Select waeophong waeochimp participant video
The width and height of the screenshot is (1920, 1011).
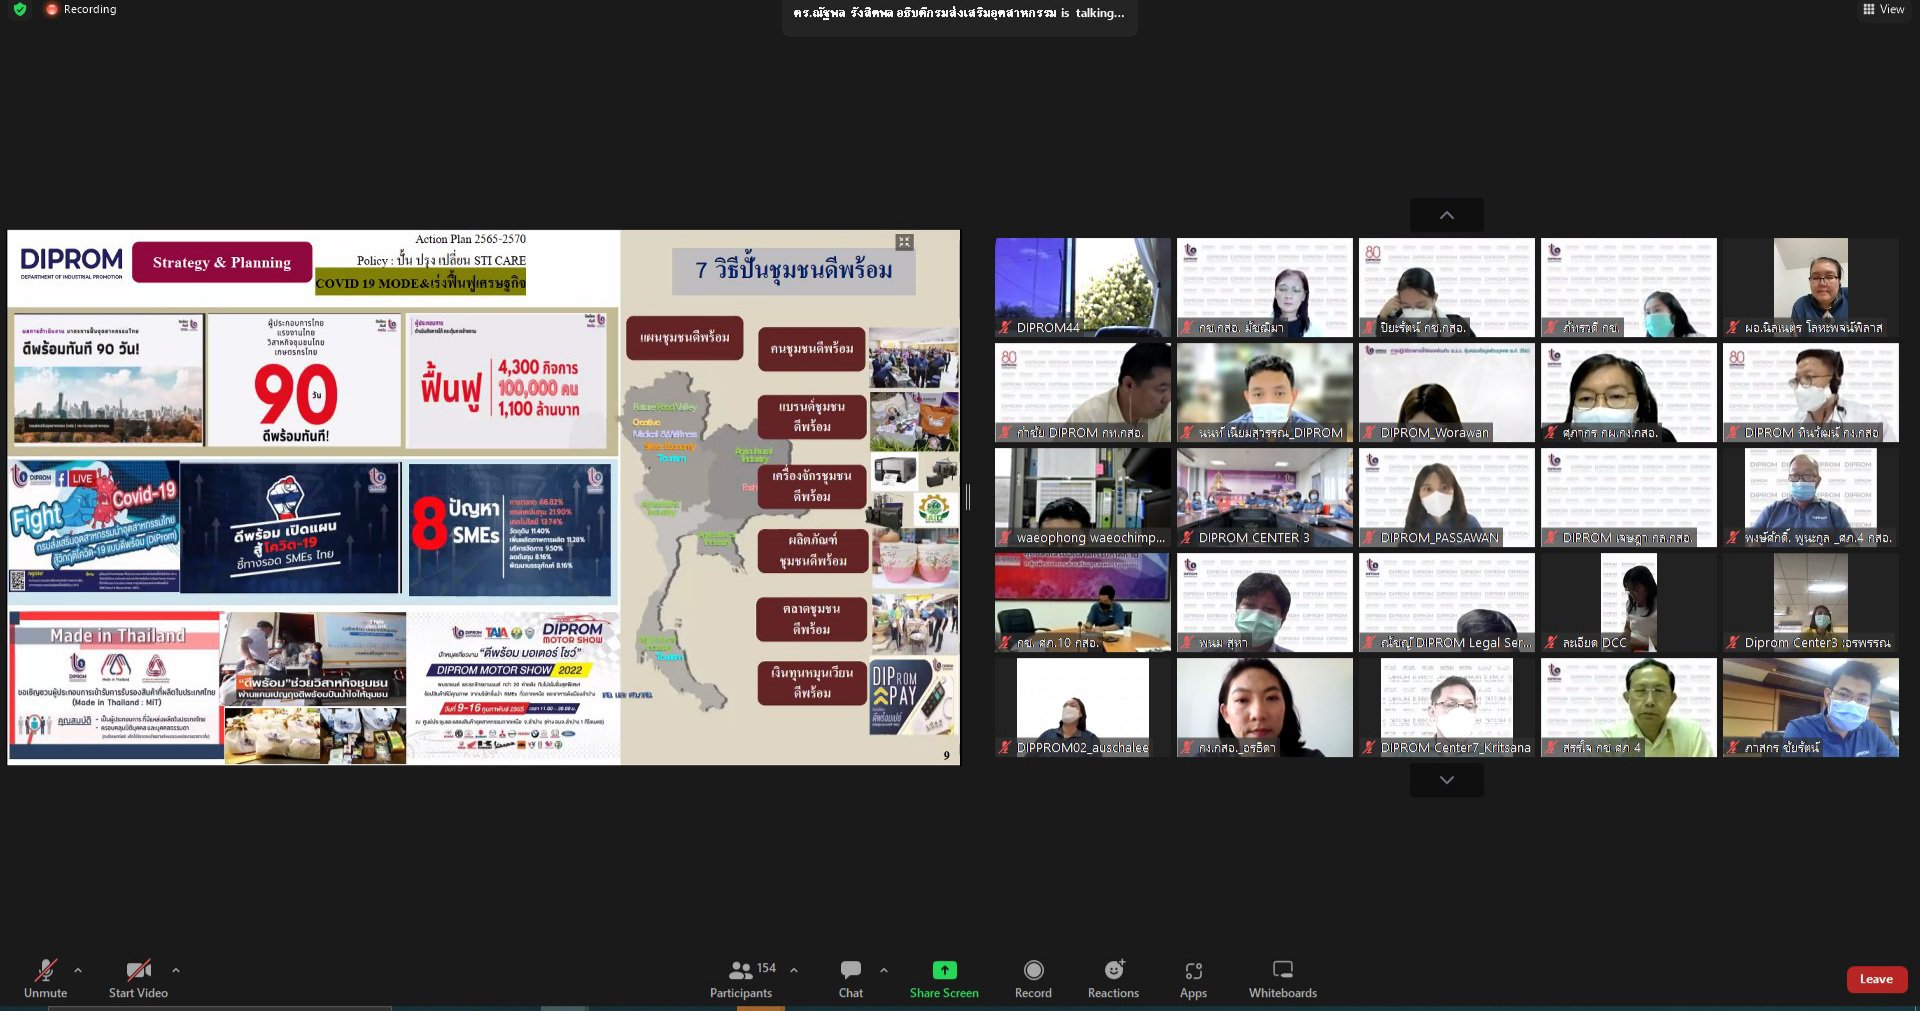(x=1082, y=497)
